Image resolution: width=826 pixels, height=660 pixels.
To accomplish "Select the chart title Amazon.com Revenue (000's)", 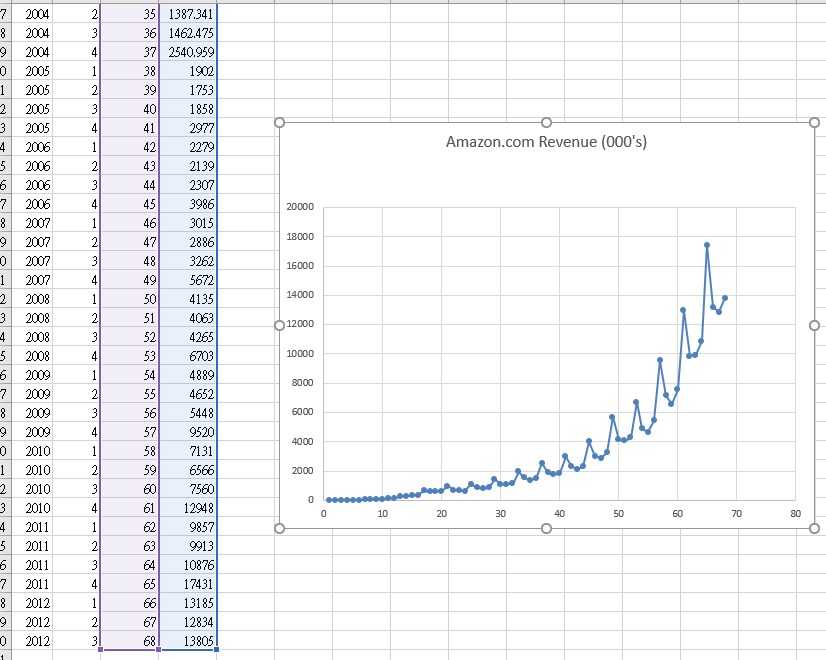I will pyautogui.click(x=546, y=142).
